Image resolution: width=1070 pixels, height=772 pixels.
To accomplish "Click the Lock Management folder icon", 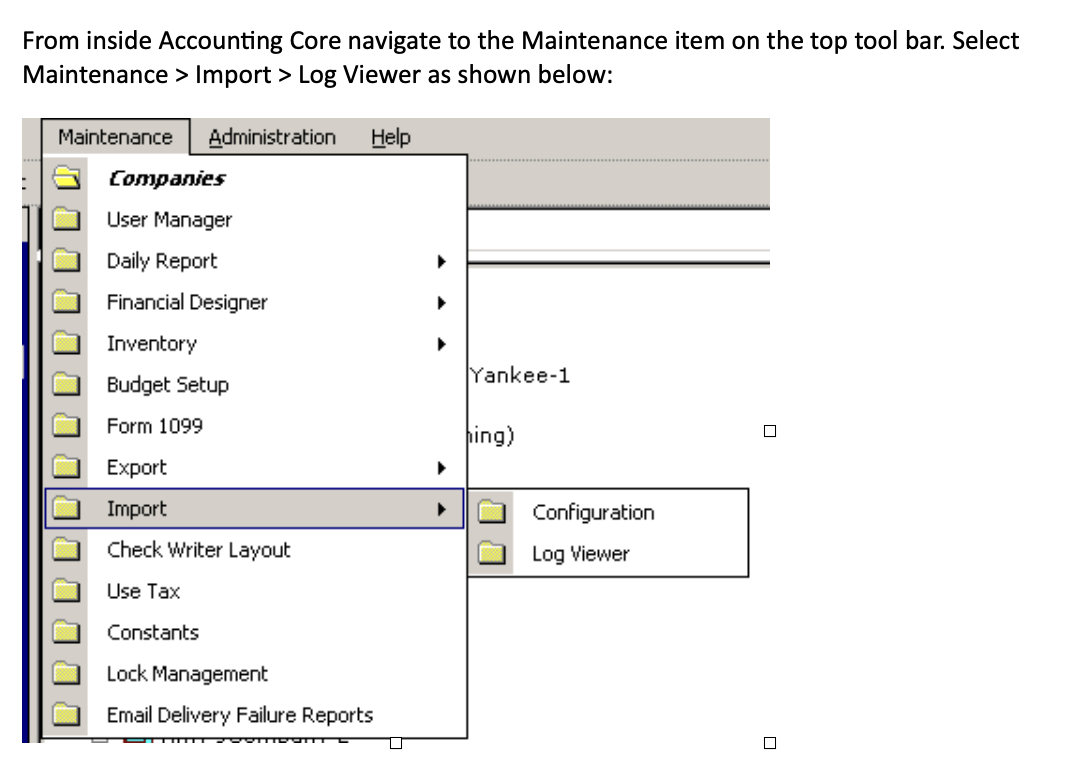I will click(68, 674).
